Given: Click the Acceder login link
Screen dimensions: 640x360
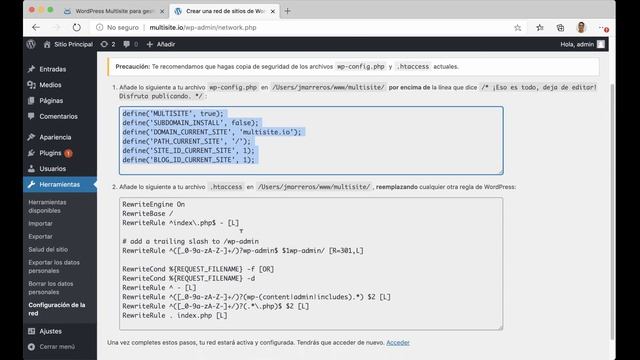Looking at the screenshot, I should pyautogui.click(x=398, y=343).
